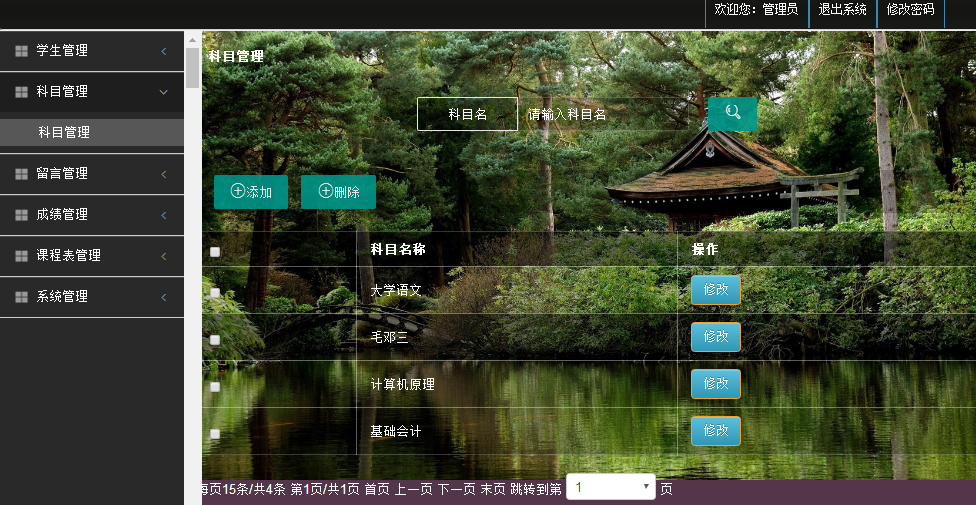
Task: Click the 科目名称 column header
Action: point(398,250)
